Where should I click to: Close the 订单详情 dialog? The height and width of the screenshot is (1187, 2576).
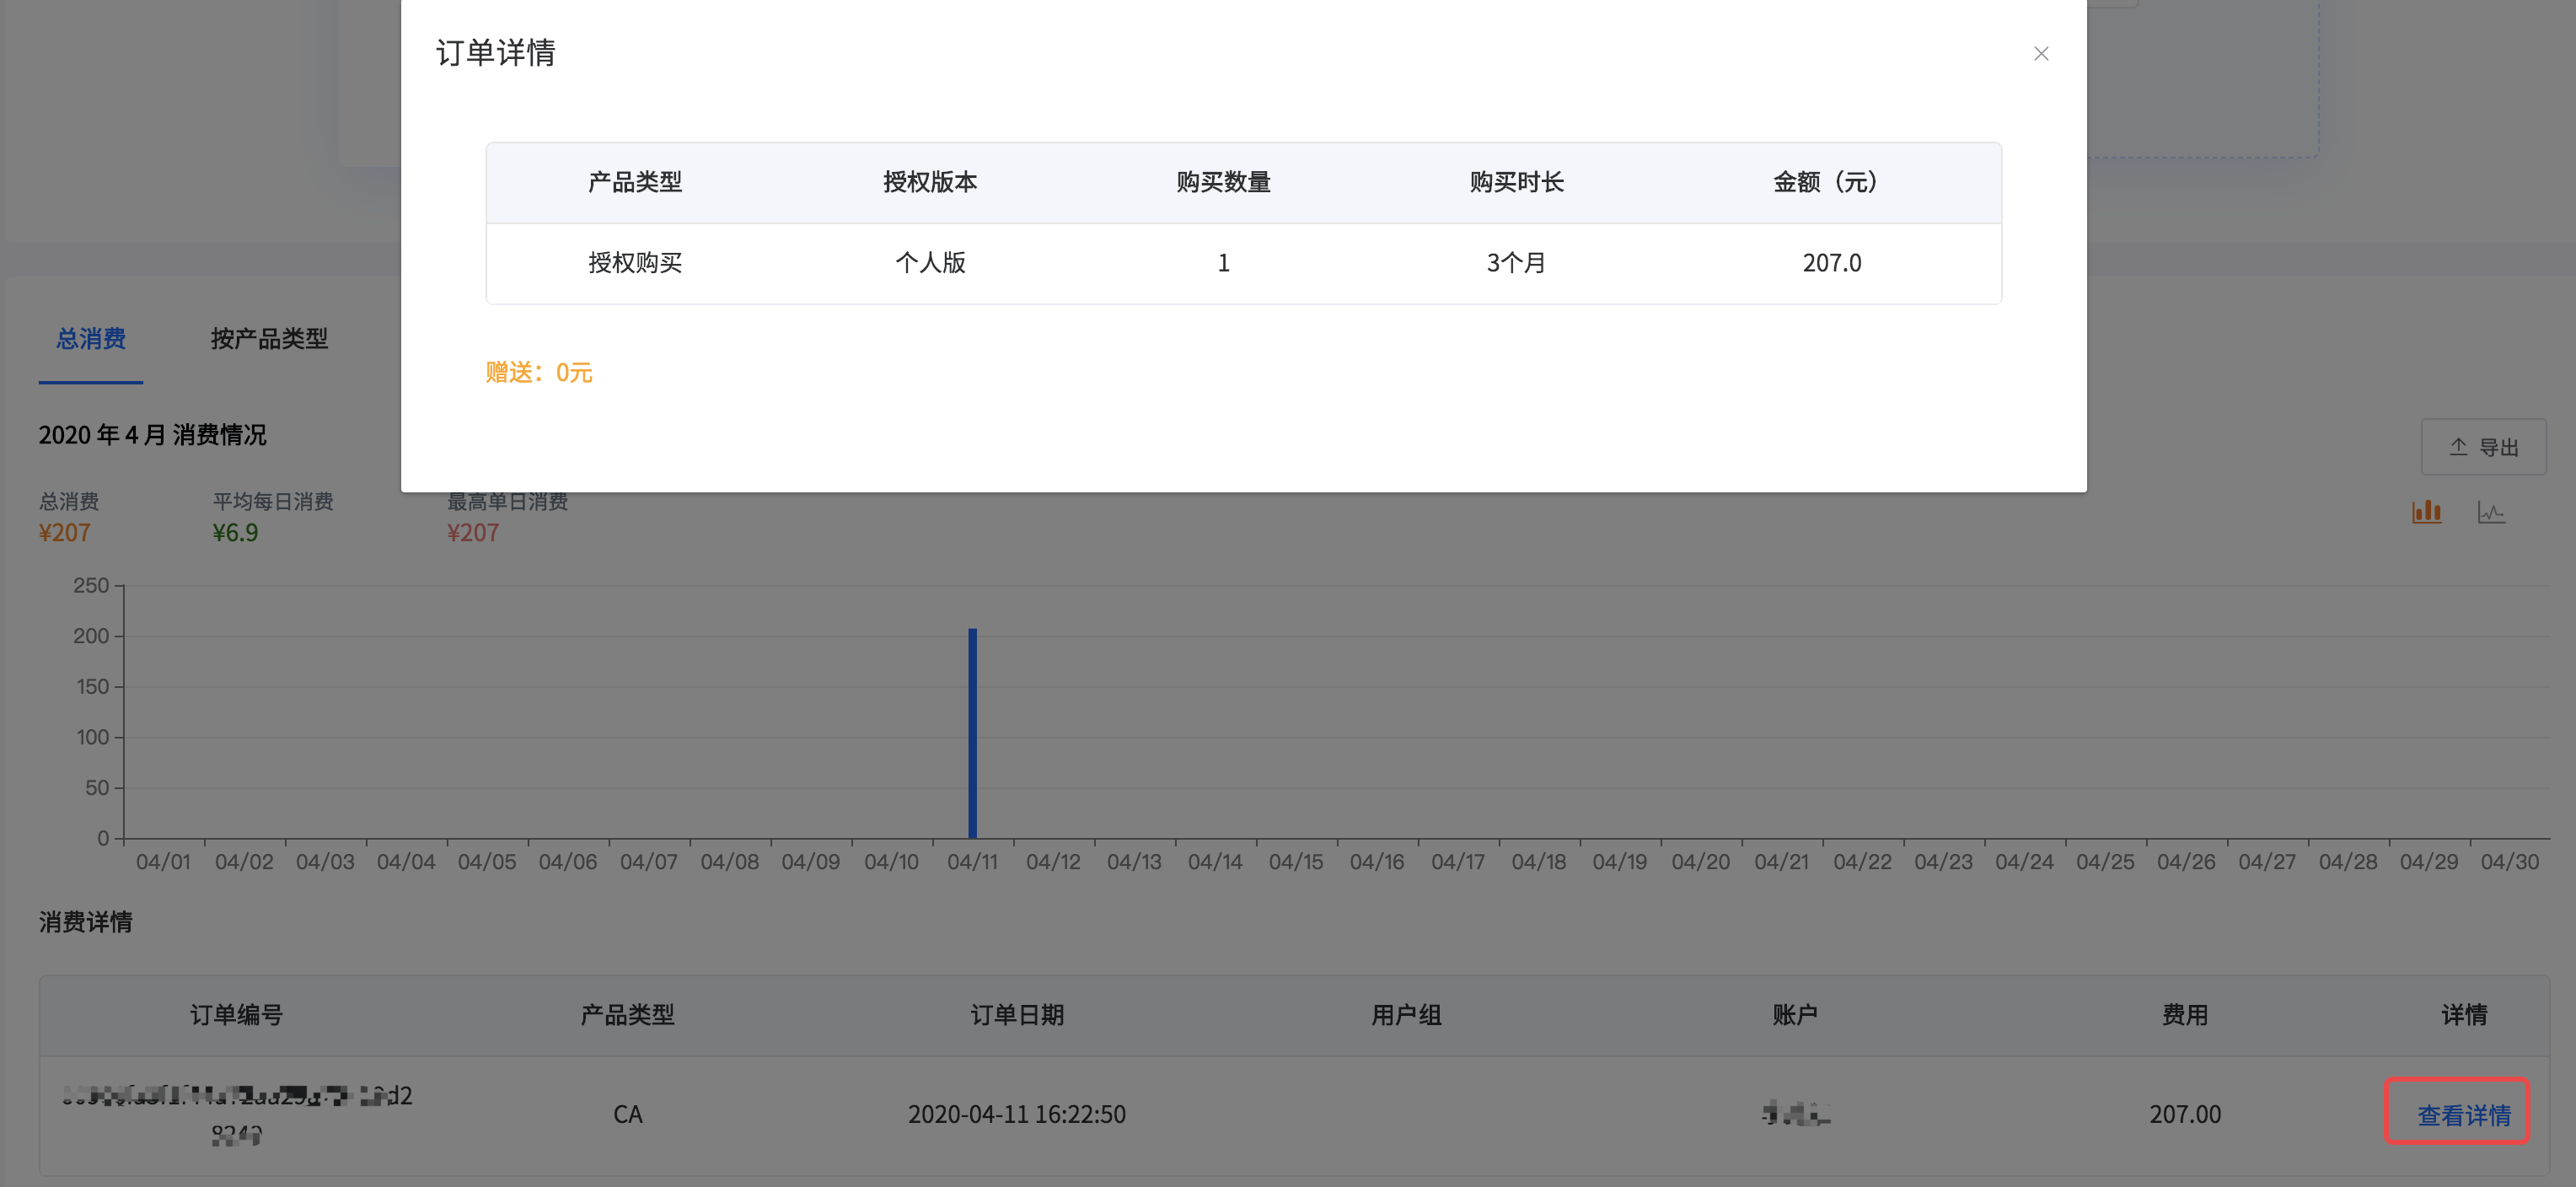point(2041,54)
